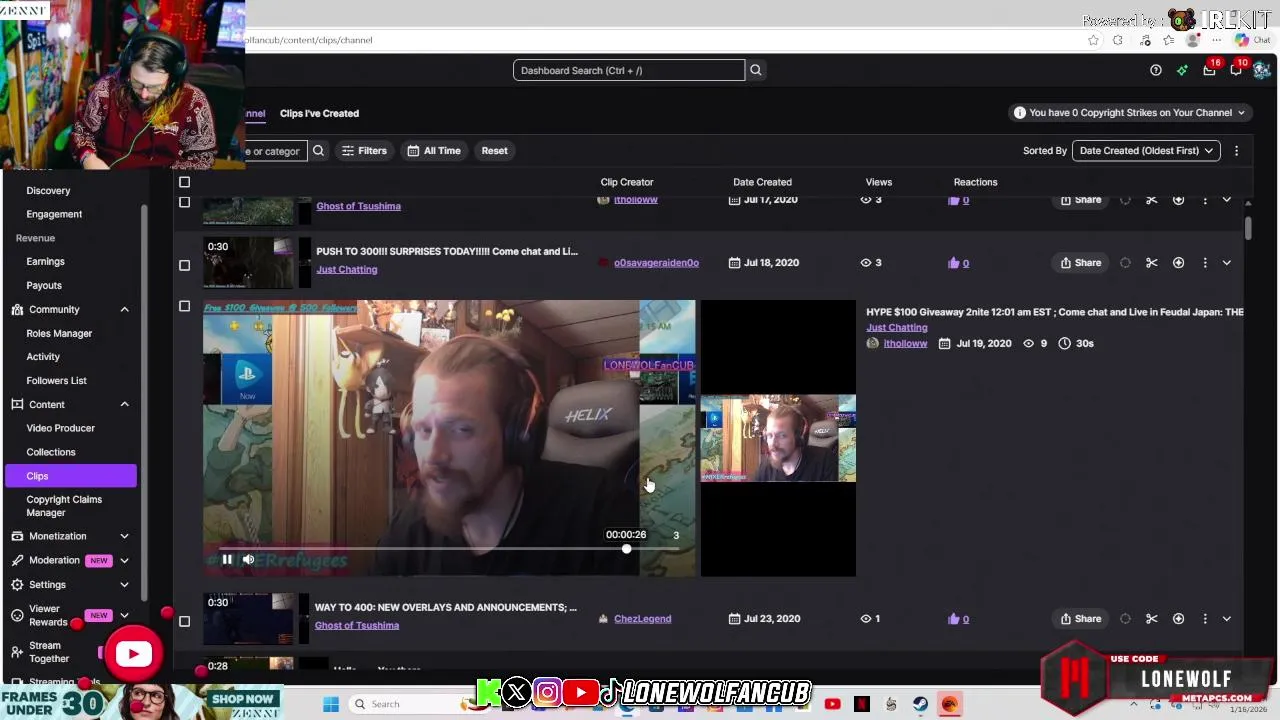
Task: Open Collections in the sidebar
Action: pyautogui.click(x=51, y=452)
